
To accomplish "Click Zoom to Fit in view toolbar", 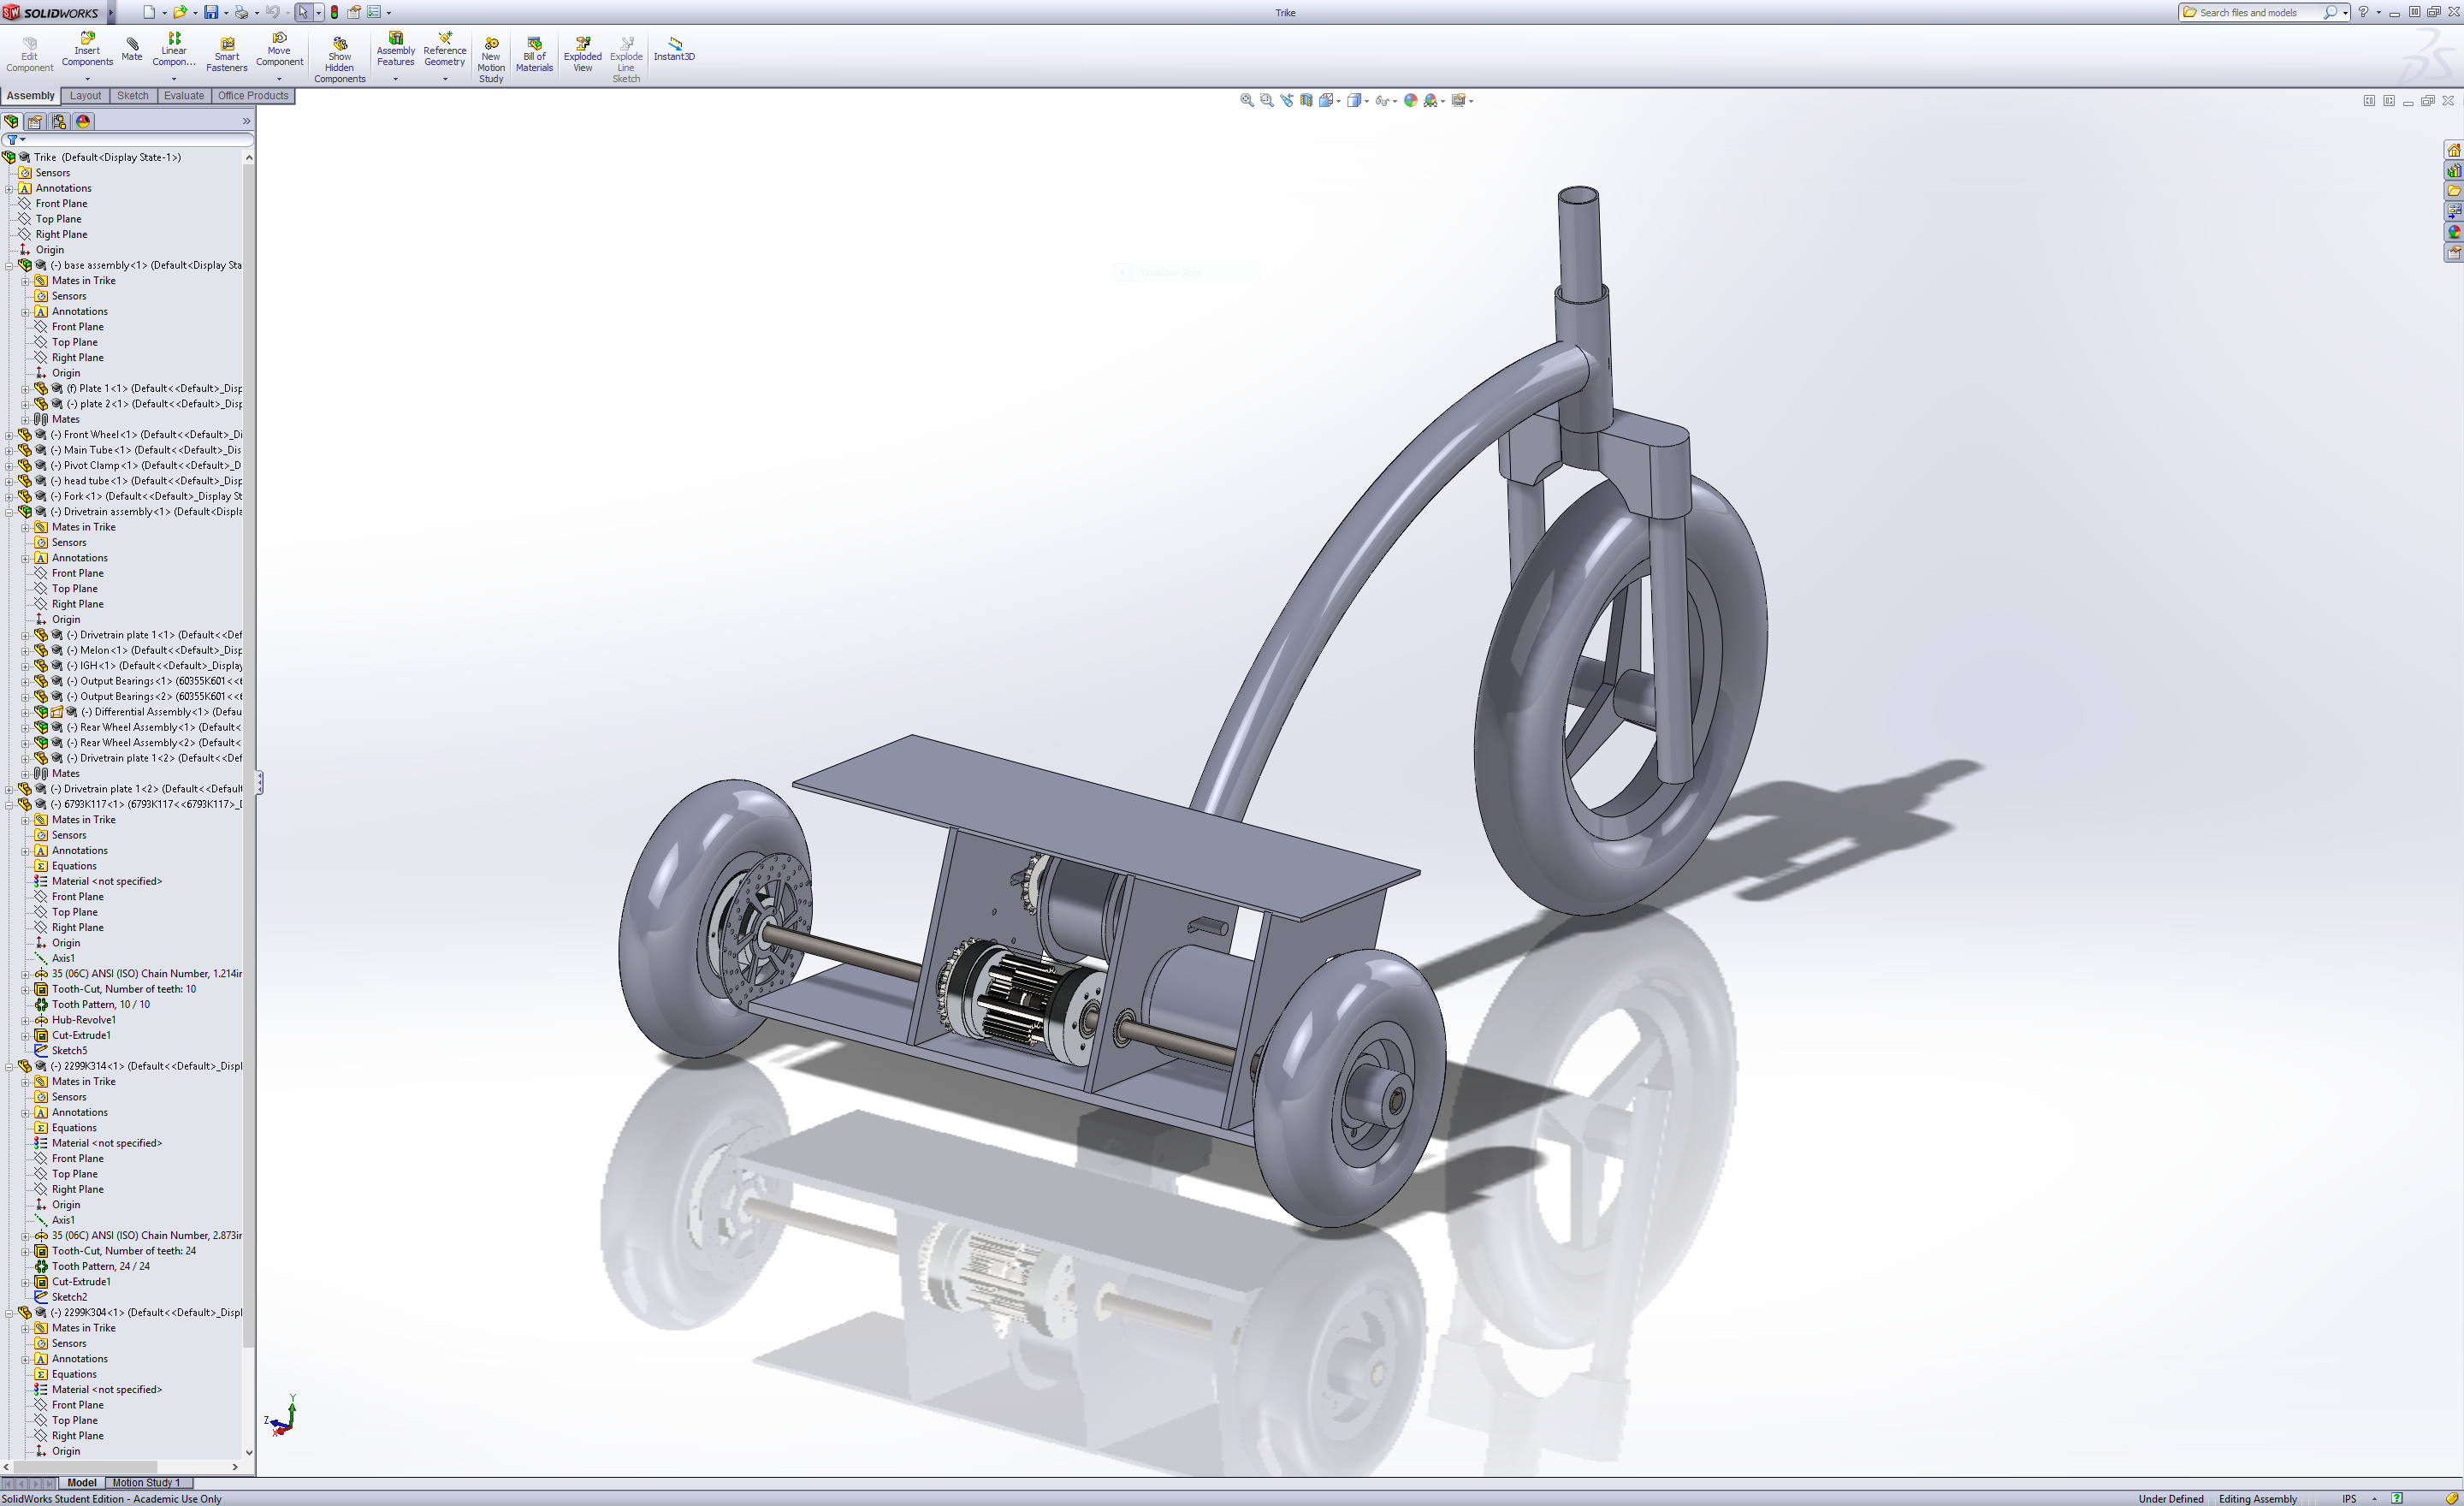I will pyautogui.click(x=1247, y=100).
